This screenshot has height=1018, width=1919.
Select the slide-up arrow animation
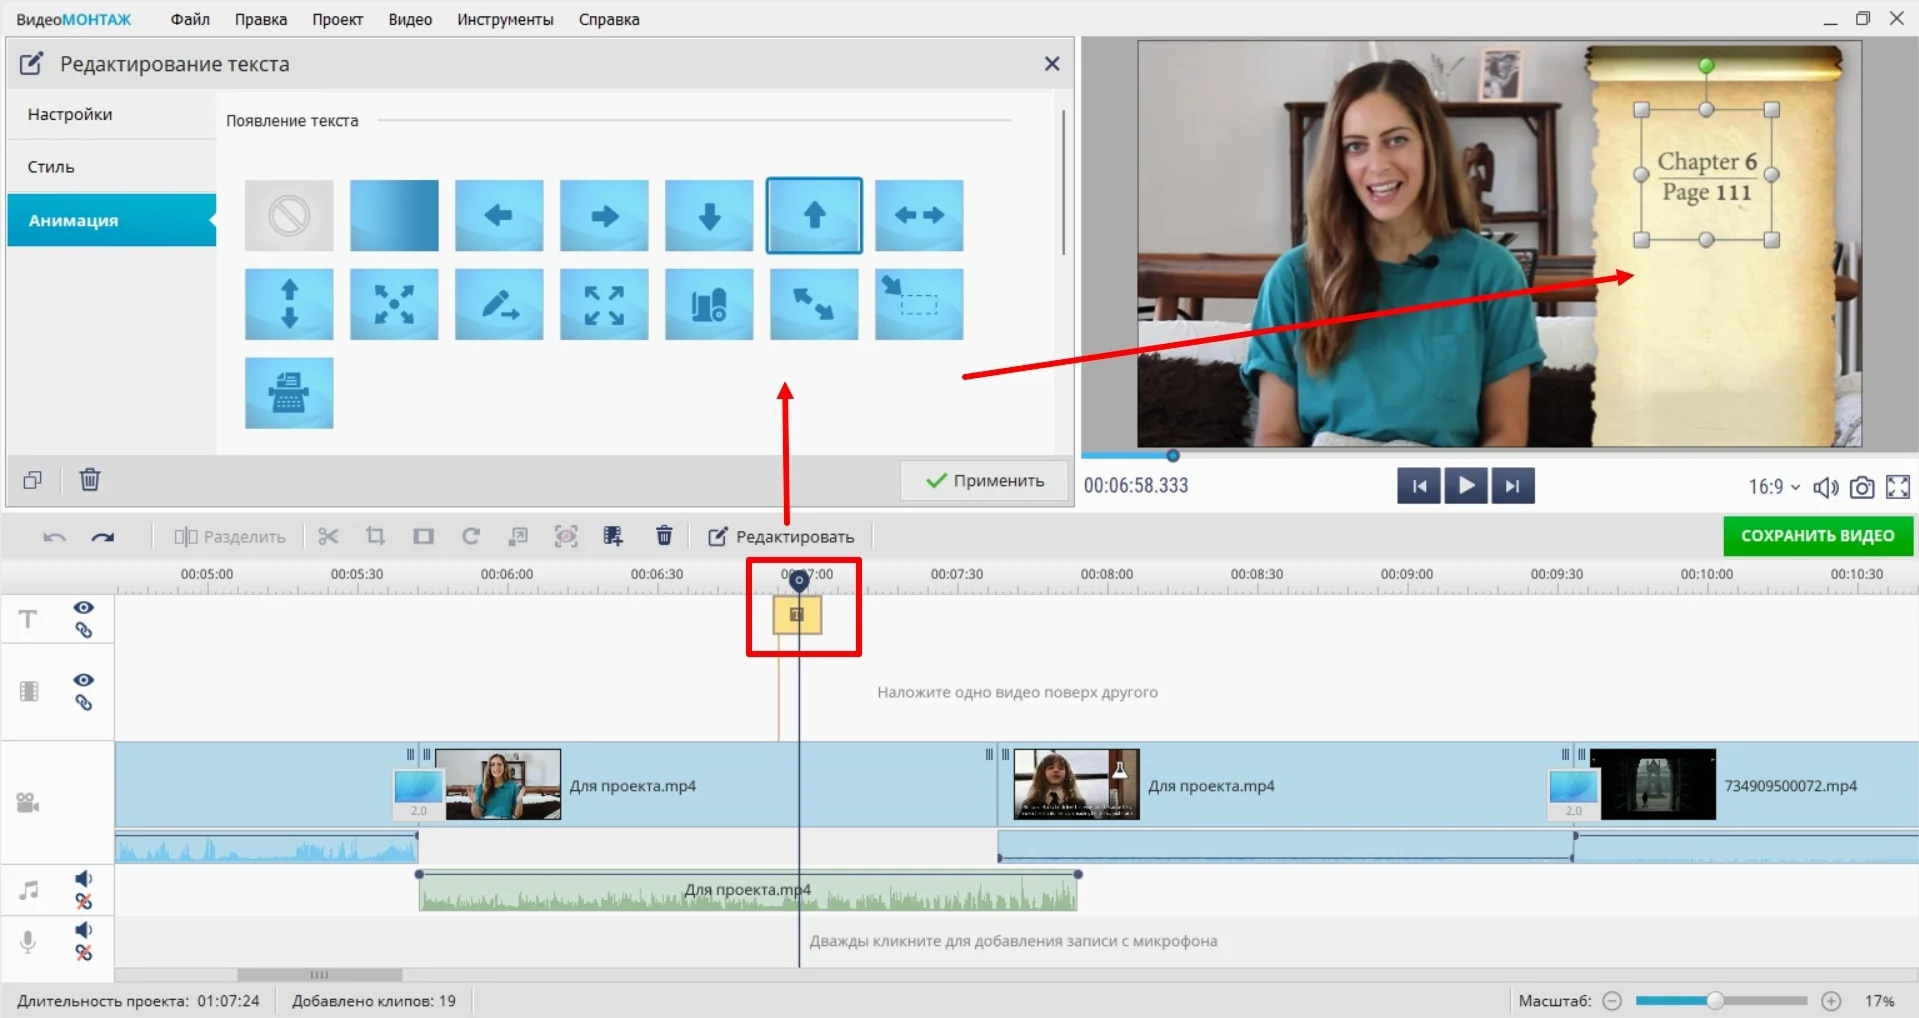(x=814, y=216)
